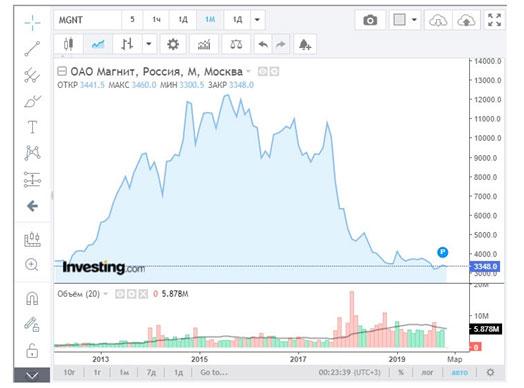
Task: Set bottom range to 1д
Action: 178,372
